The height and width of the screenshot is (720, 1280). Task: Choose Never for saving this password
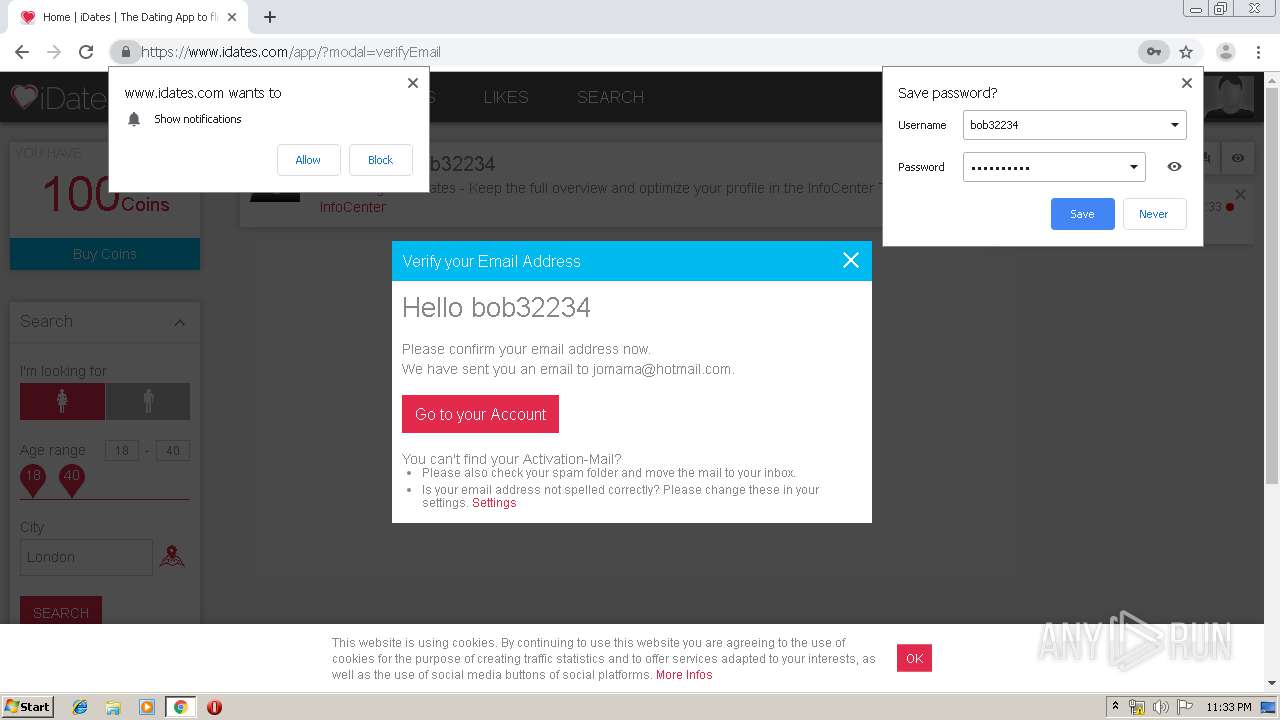(1154, 214)
